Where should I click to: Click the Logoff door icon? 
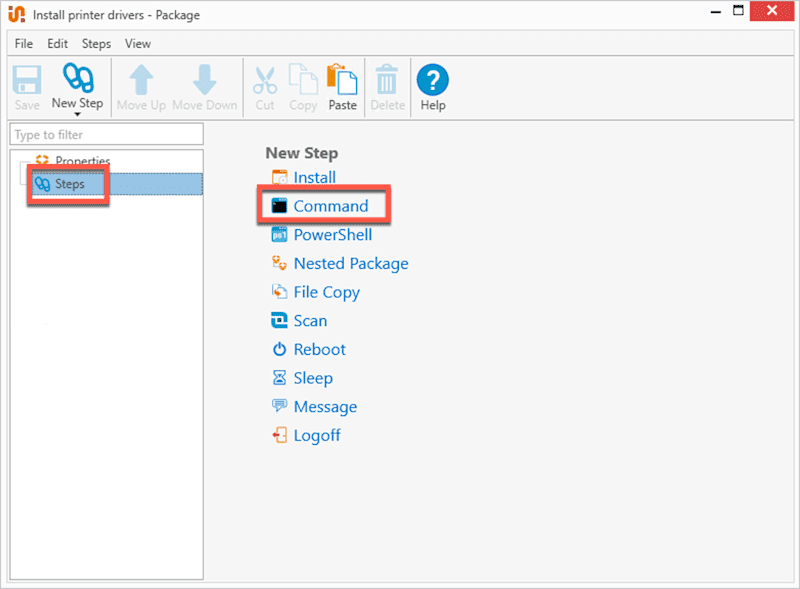click(280, 435)
